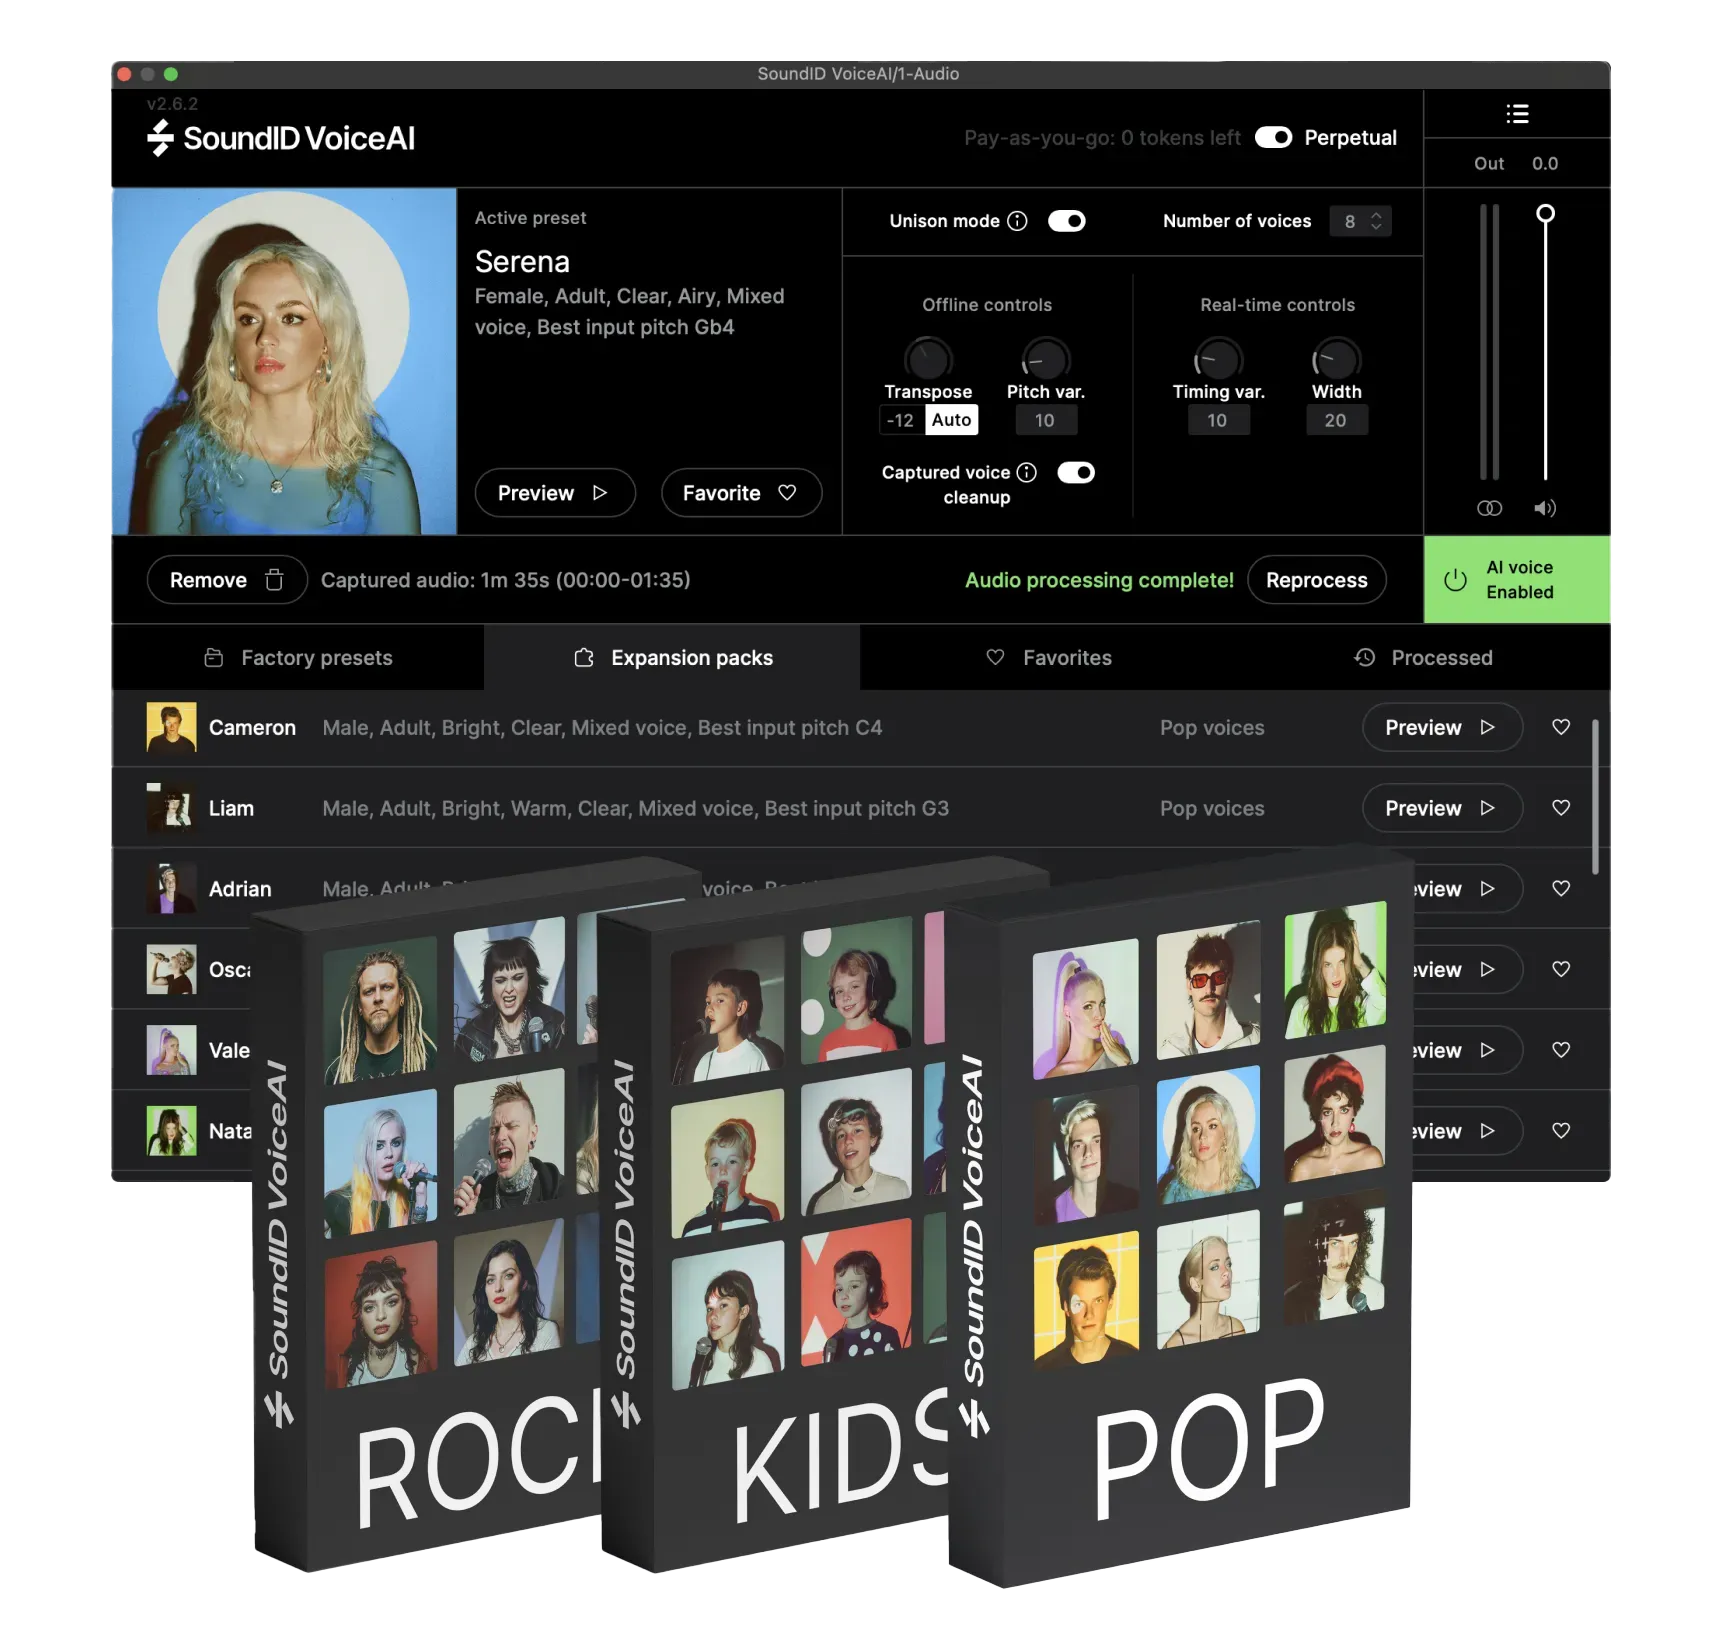
Task: Show the Favorites tab
Action: pos(1048,658)
